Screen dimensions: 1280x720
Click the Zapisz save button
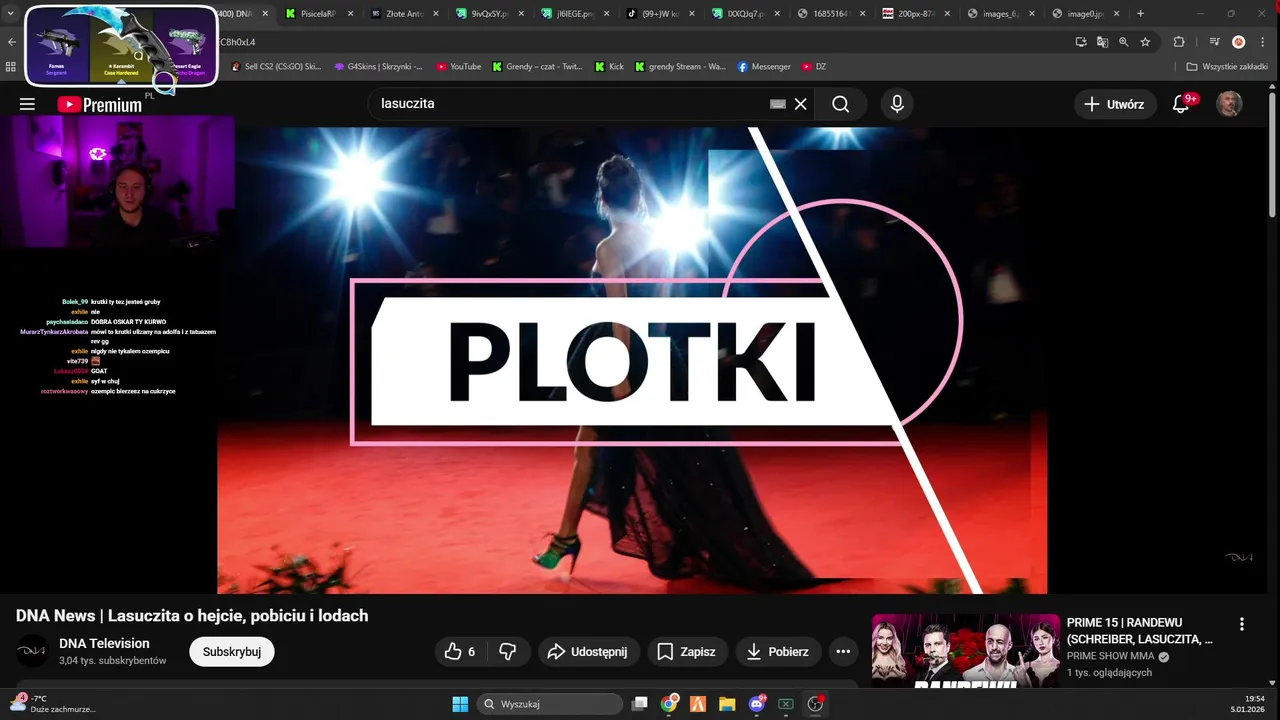(687, 652)
